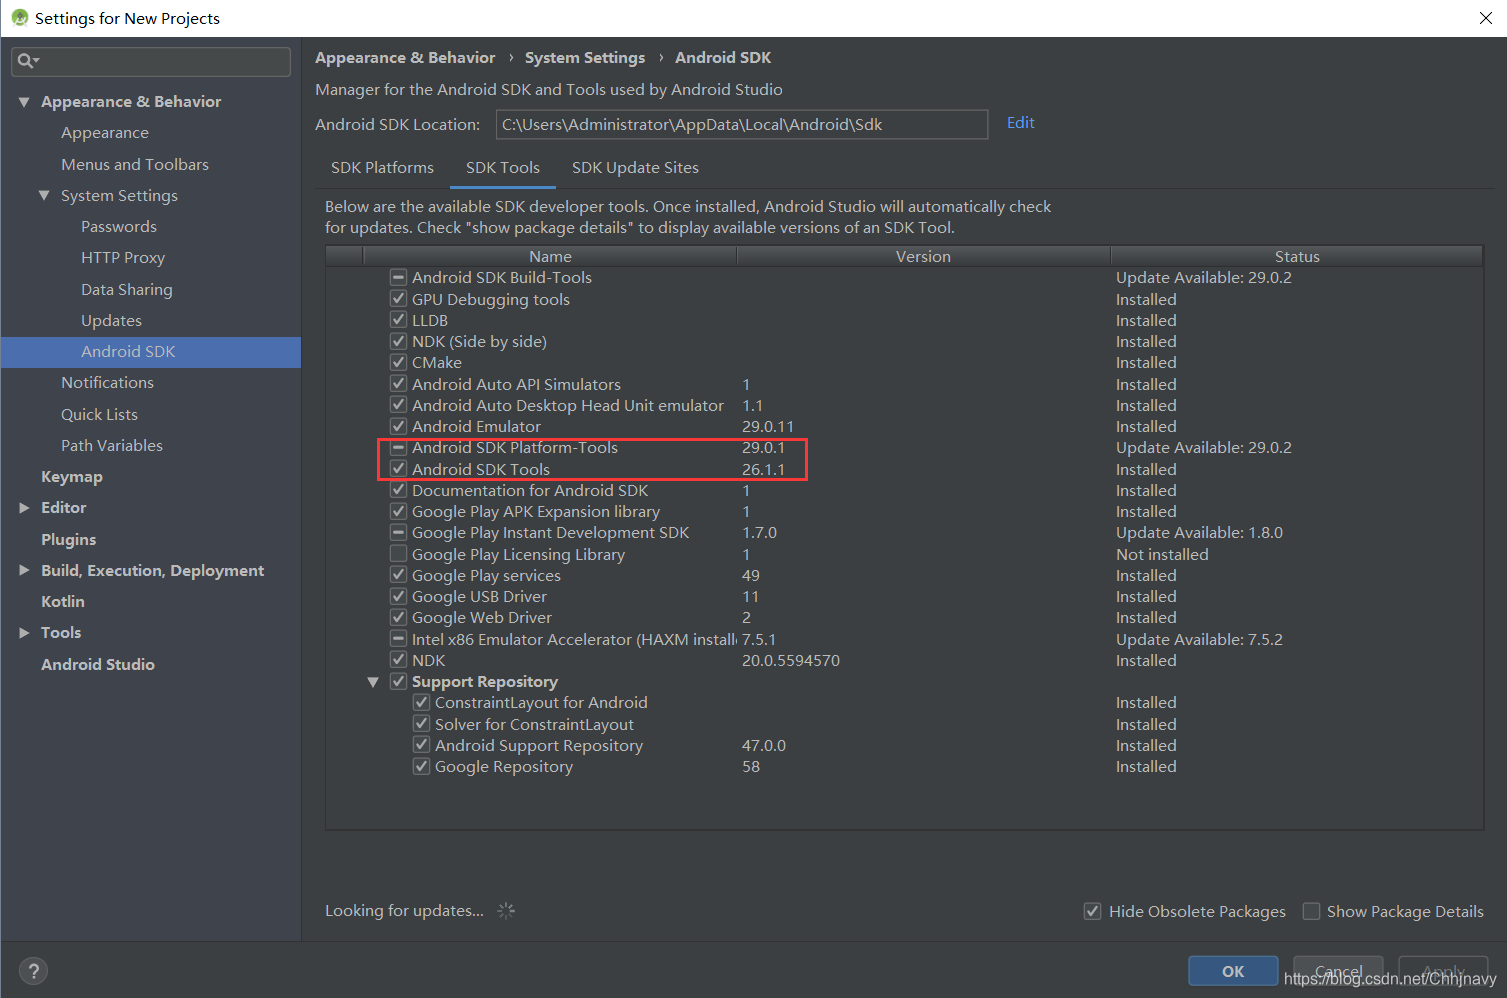Uncheck the LLDB checkbox
This screenshot has width=1507, height=998.
click(398, 320)
